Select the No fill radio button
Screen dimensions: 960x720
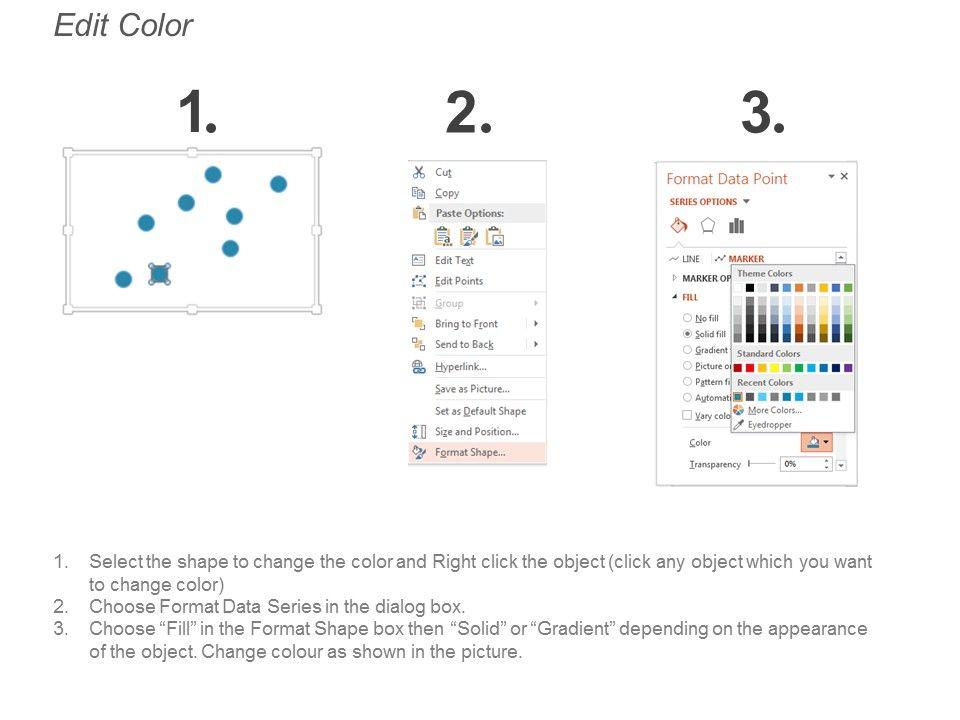(x=687, y=318)
